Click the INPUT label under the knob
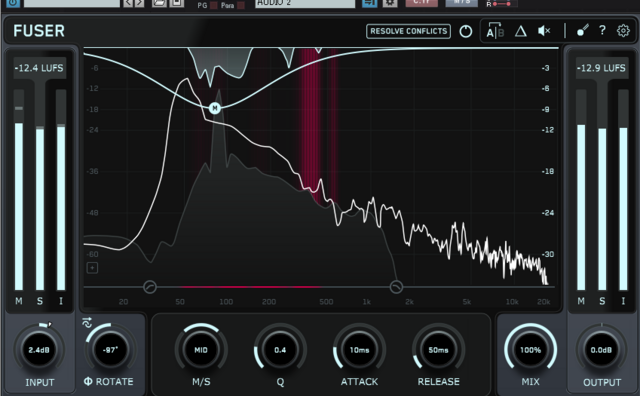The width and height of the screenshot is (640, 396). 40,383
